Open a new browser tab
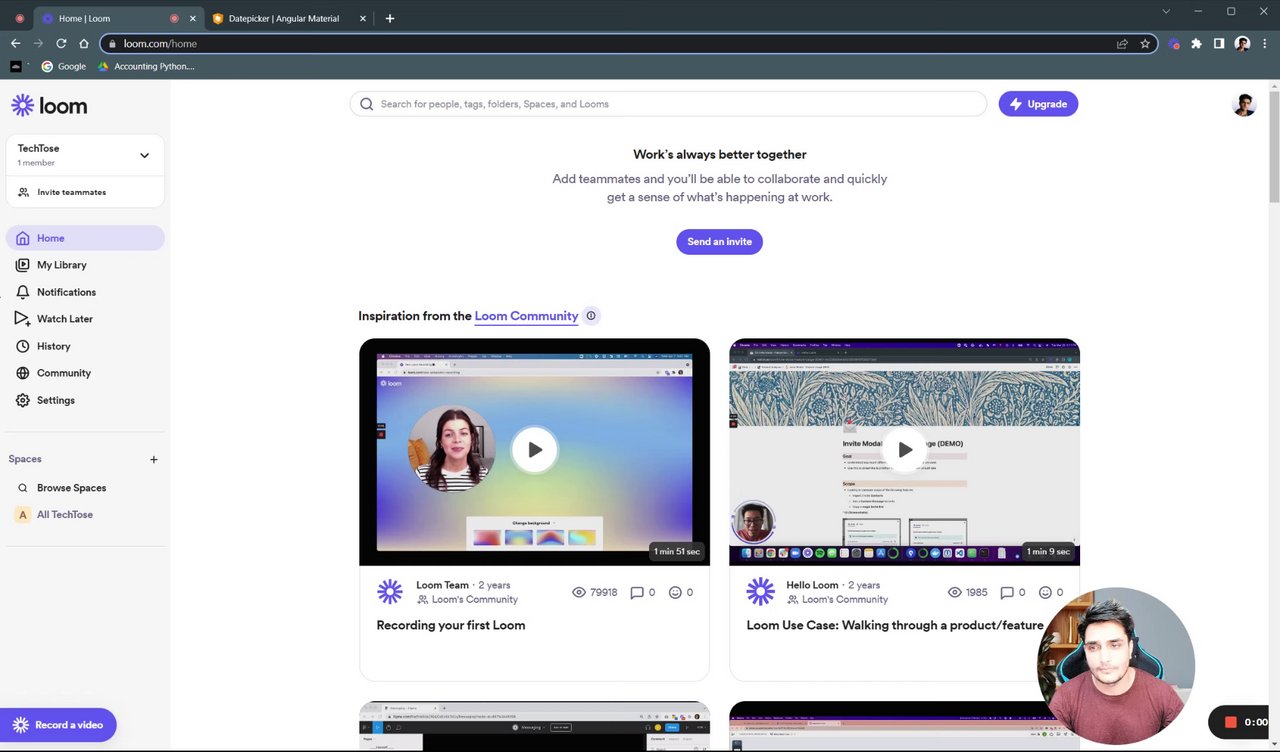 point(390,18)
